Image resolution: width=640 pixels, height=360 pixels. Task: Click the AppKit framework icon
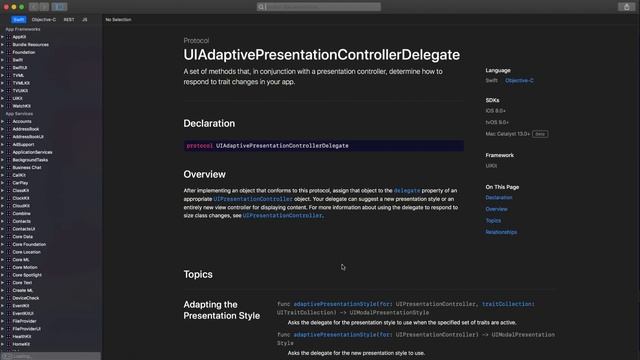(9, 37)
